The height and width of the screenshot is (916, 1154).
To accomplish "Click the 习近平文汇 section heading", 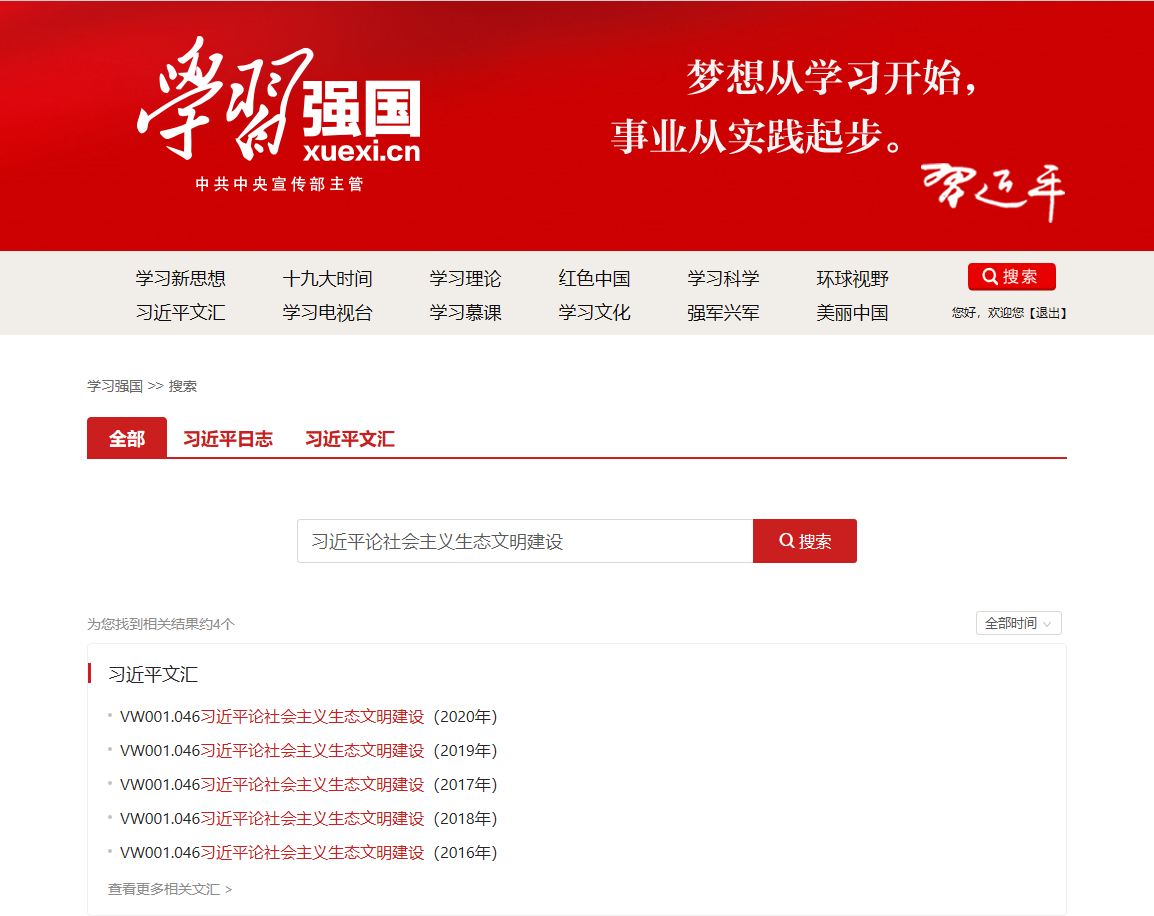I will [x=153, y=674].
